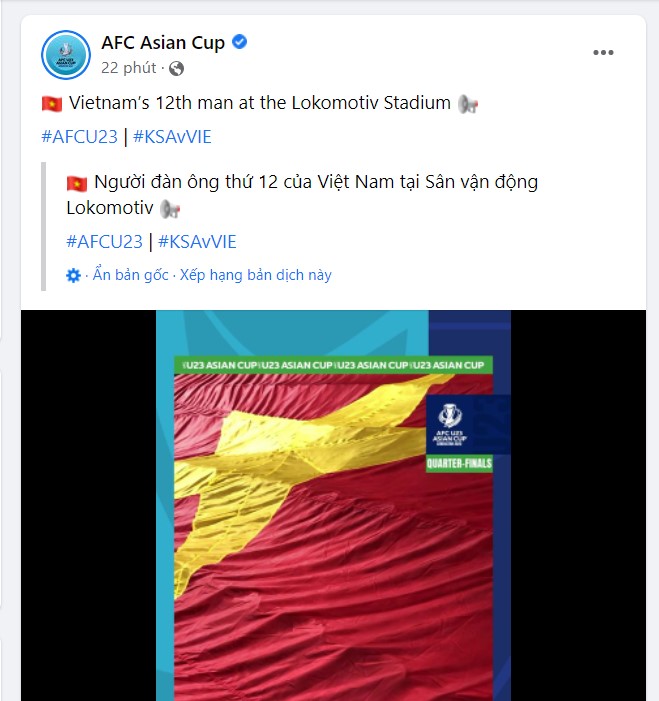Image resolution: width=659 pixels, height=701 pixels.
Task: Open translation settings with the gear icon
Action: click(x=73, y=275)
